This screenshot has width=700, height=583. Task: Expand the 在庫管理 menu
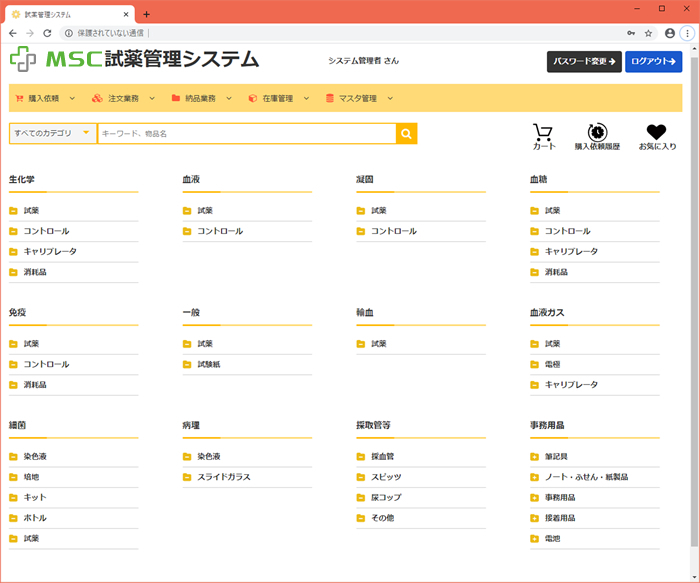[x=278, y=98]
